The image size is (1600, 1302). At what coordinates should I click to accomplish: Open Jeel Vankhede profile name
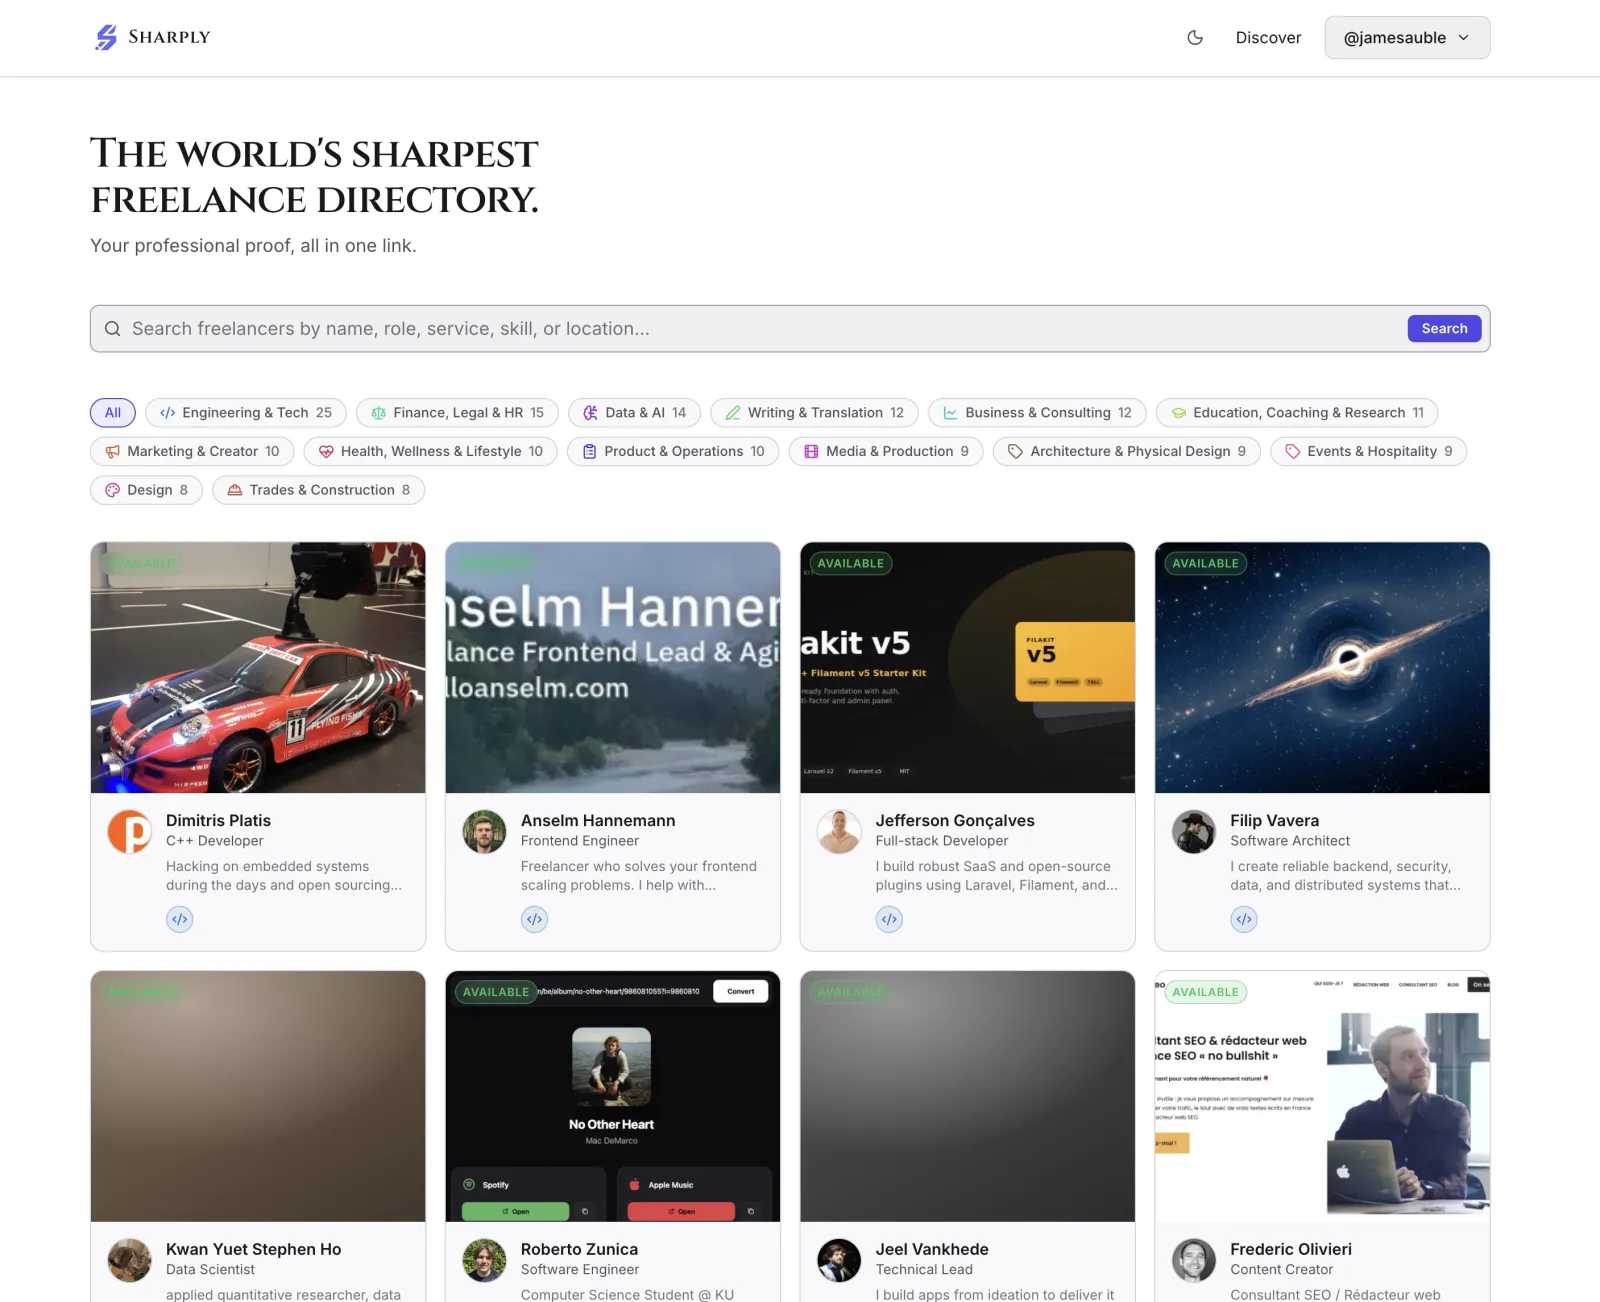[932, 1249]
